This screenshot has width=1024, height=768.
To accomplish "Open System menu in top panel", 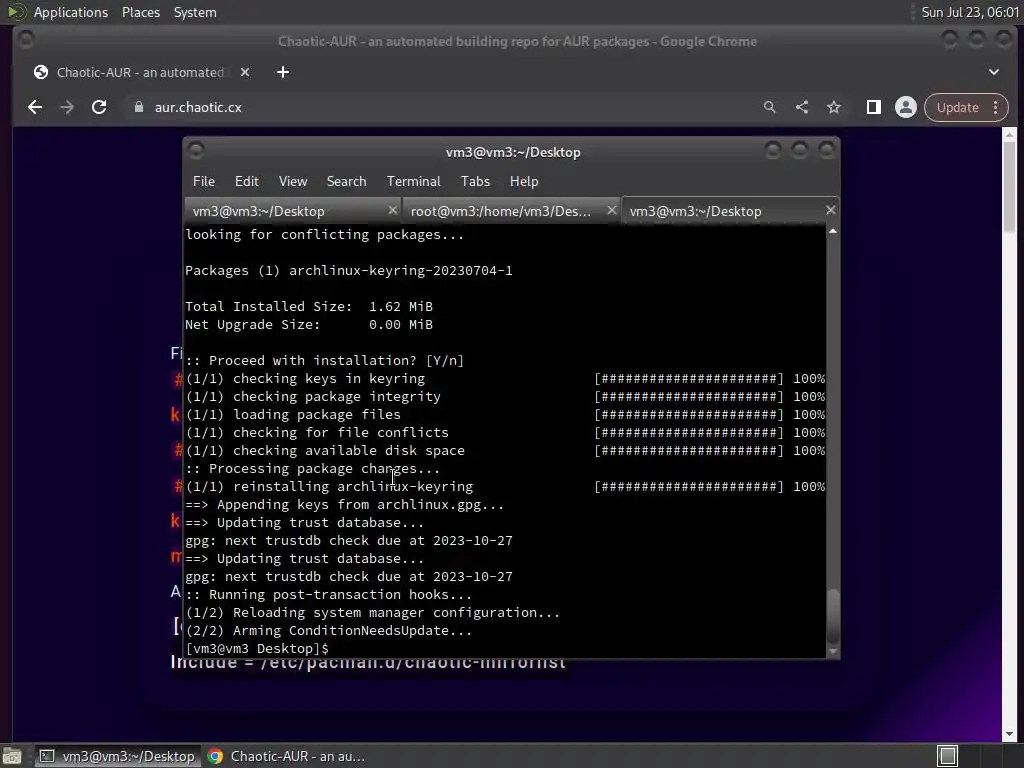I will pyautogui.click(x=195, y=12).
